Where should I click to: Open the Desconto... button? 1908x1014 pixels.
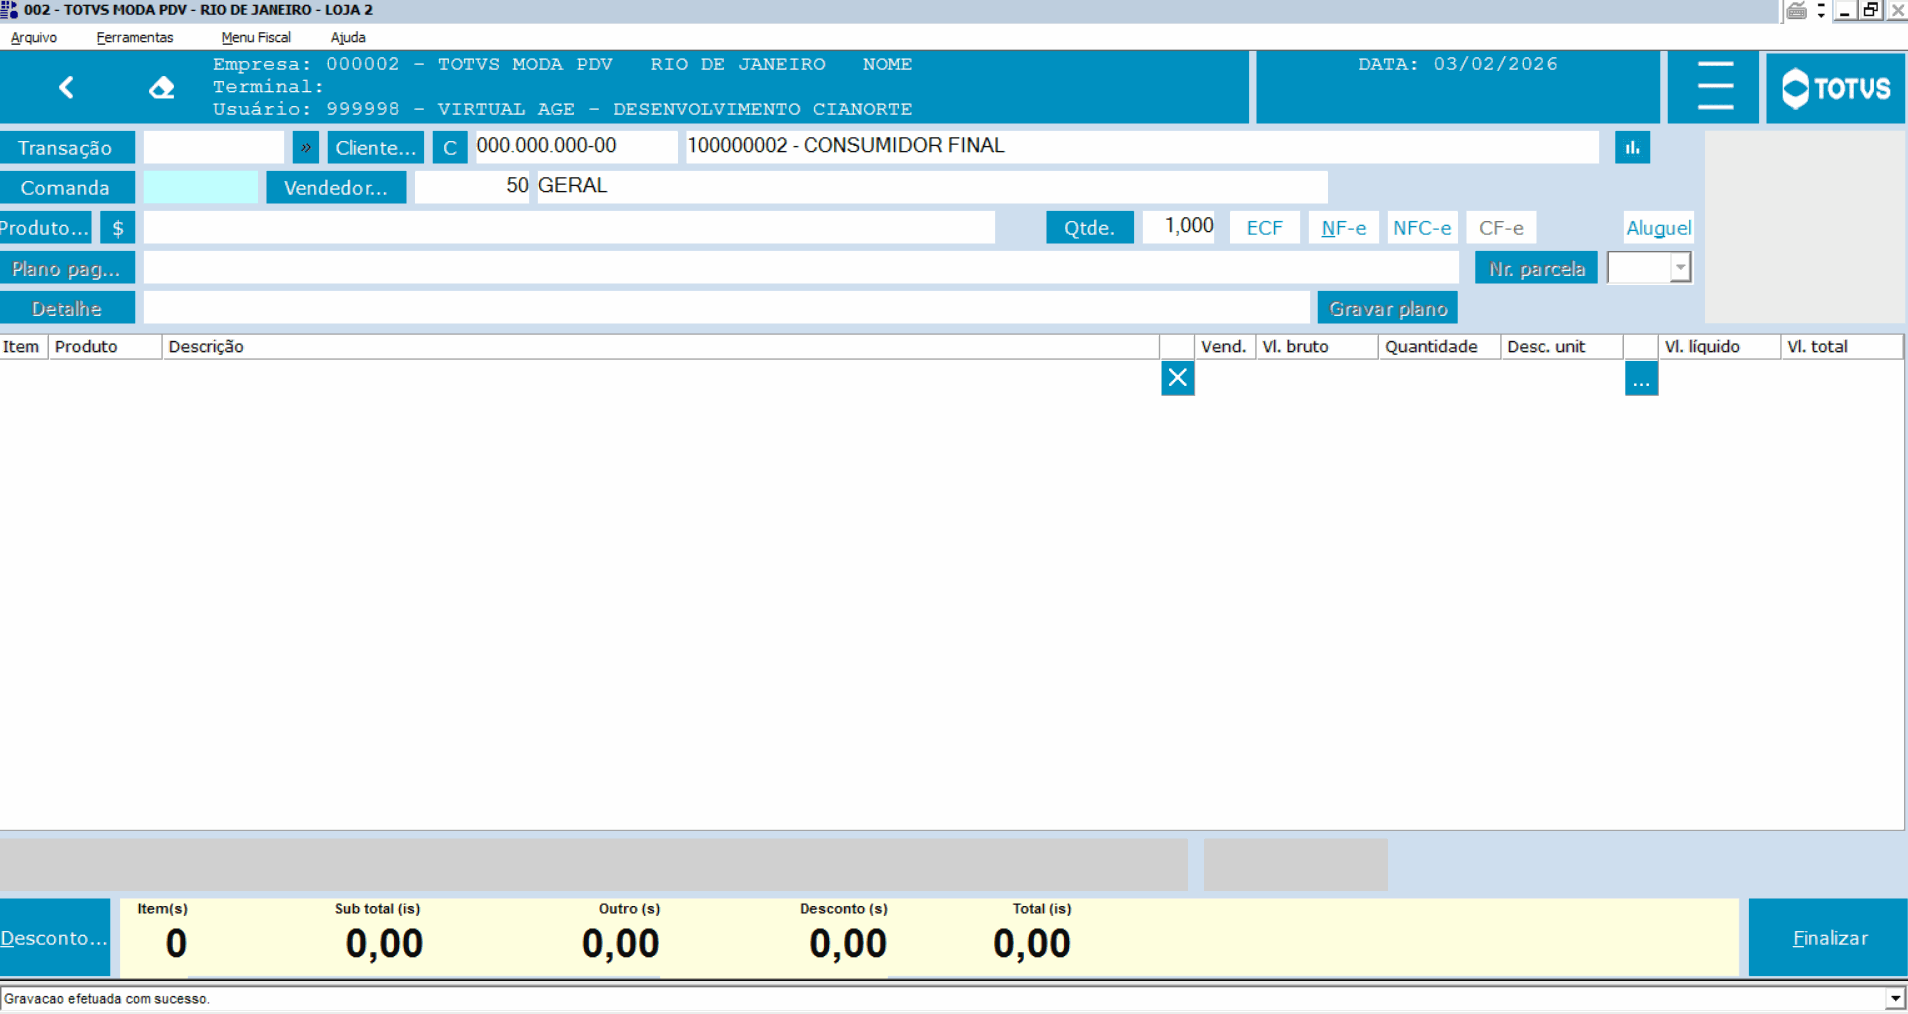pos(55,938)
